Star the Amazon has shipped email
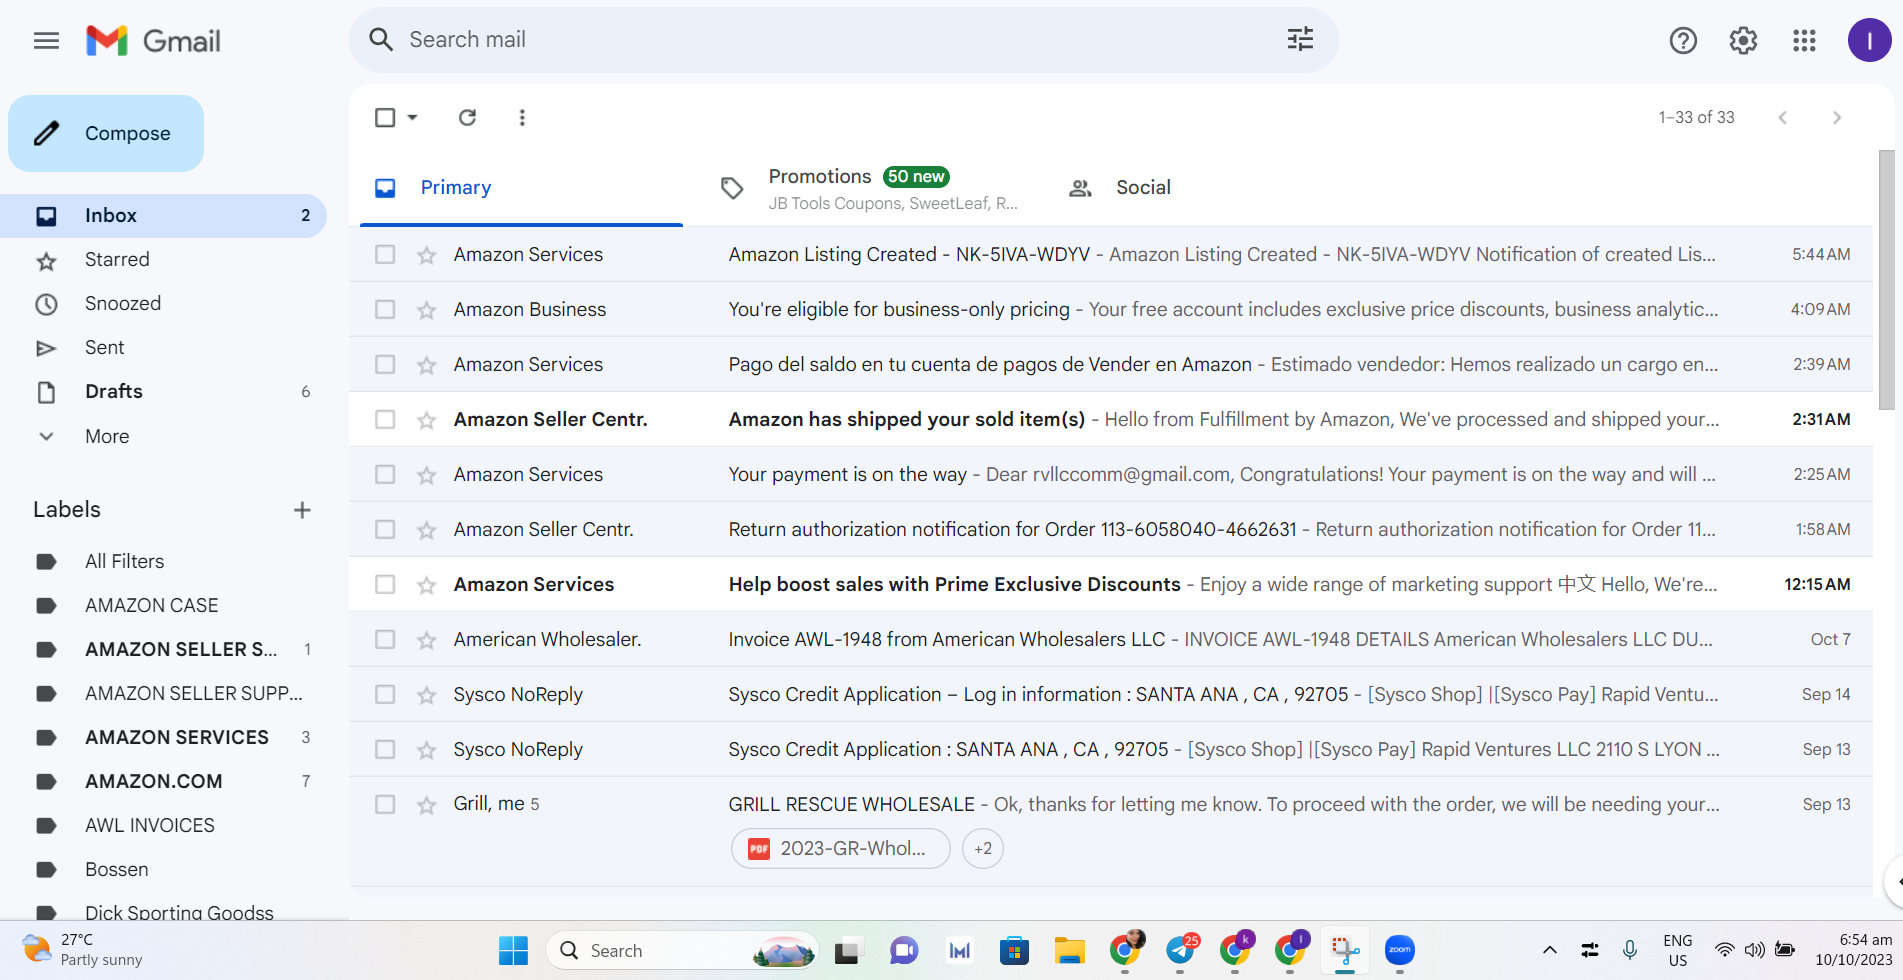1903x980 pixels. 427,420
